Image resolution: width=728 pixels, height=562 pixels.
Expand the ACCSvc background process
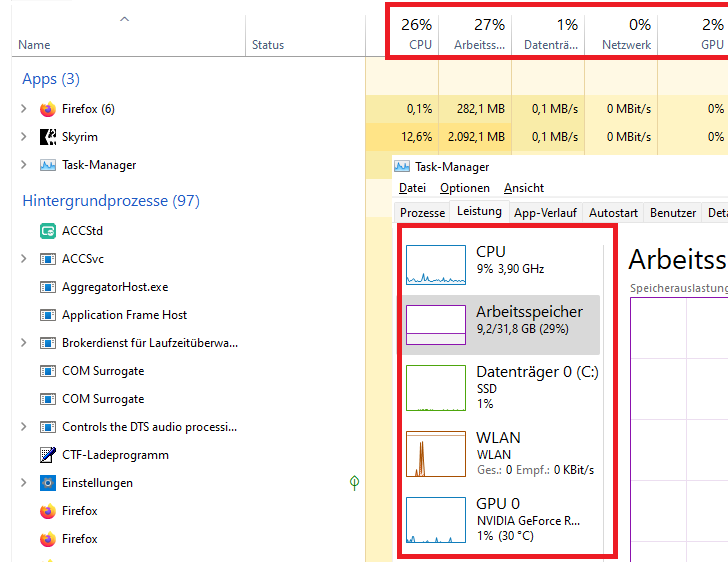(x=24, y=259)
